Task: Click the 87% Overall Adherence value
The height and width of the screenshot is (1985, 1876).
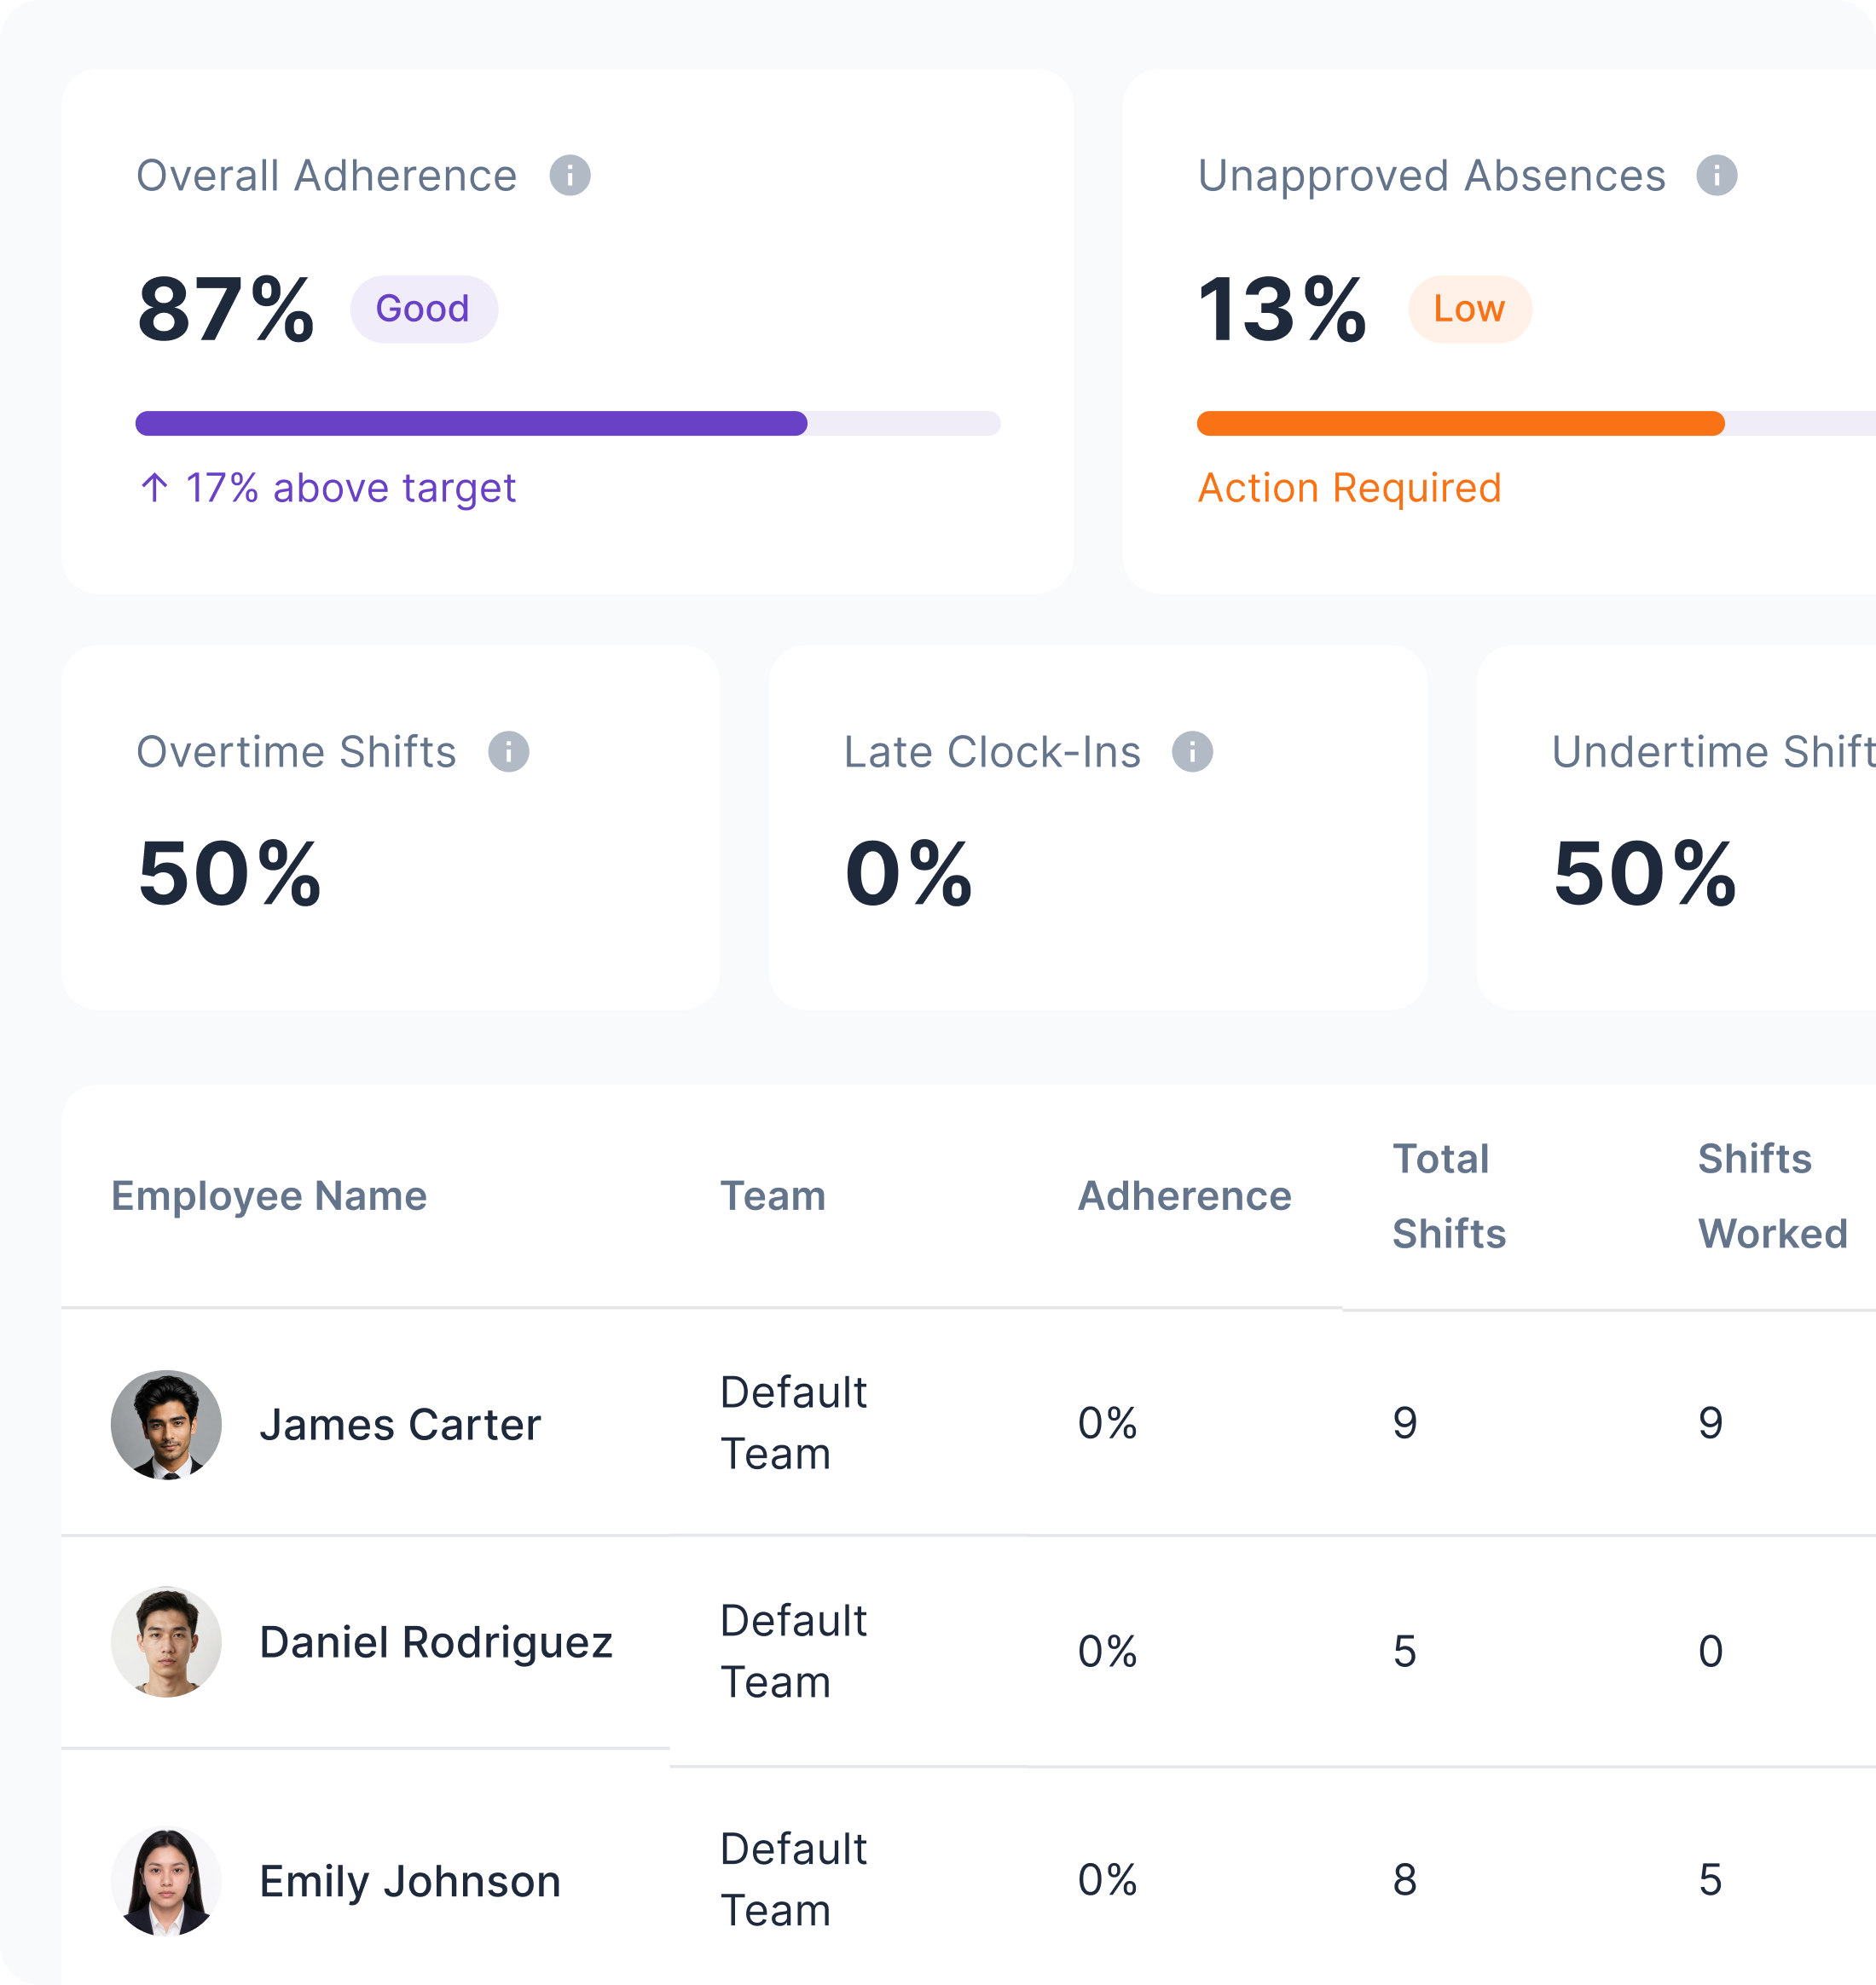Action: (x=226, y=310)
